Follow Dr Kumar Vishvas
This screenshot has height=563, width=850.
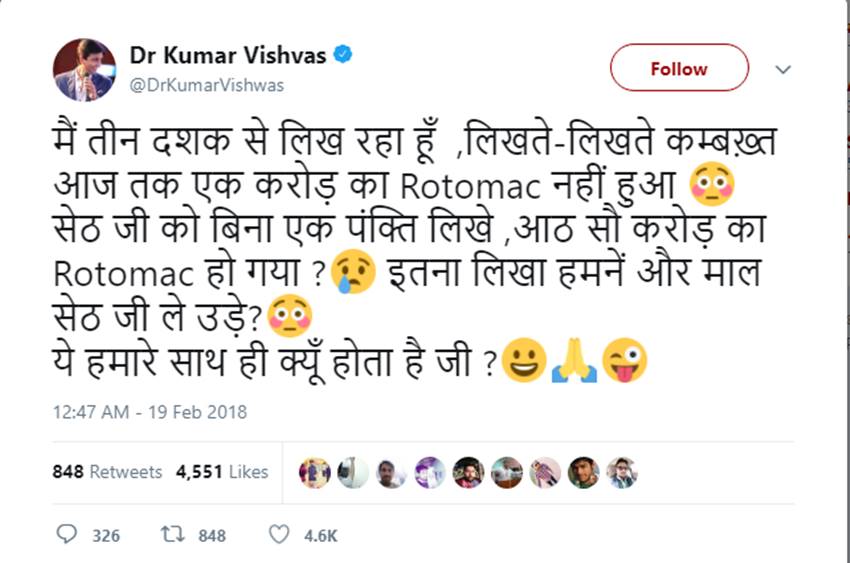click(679, 68)
